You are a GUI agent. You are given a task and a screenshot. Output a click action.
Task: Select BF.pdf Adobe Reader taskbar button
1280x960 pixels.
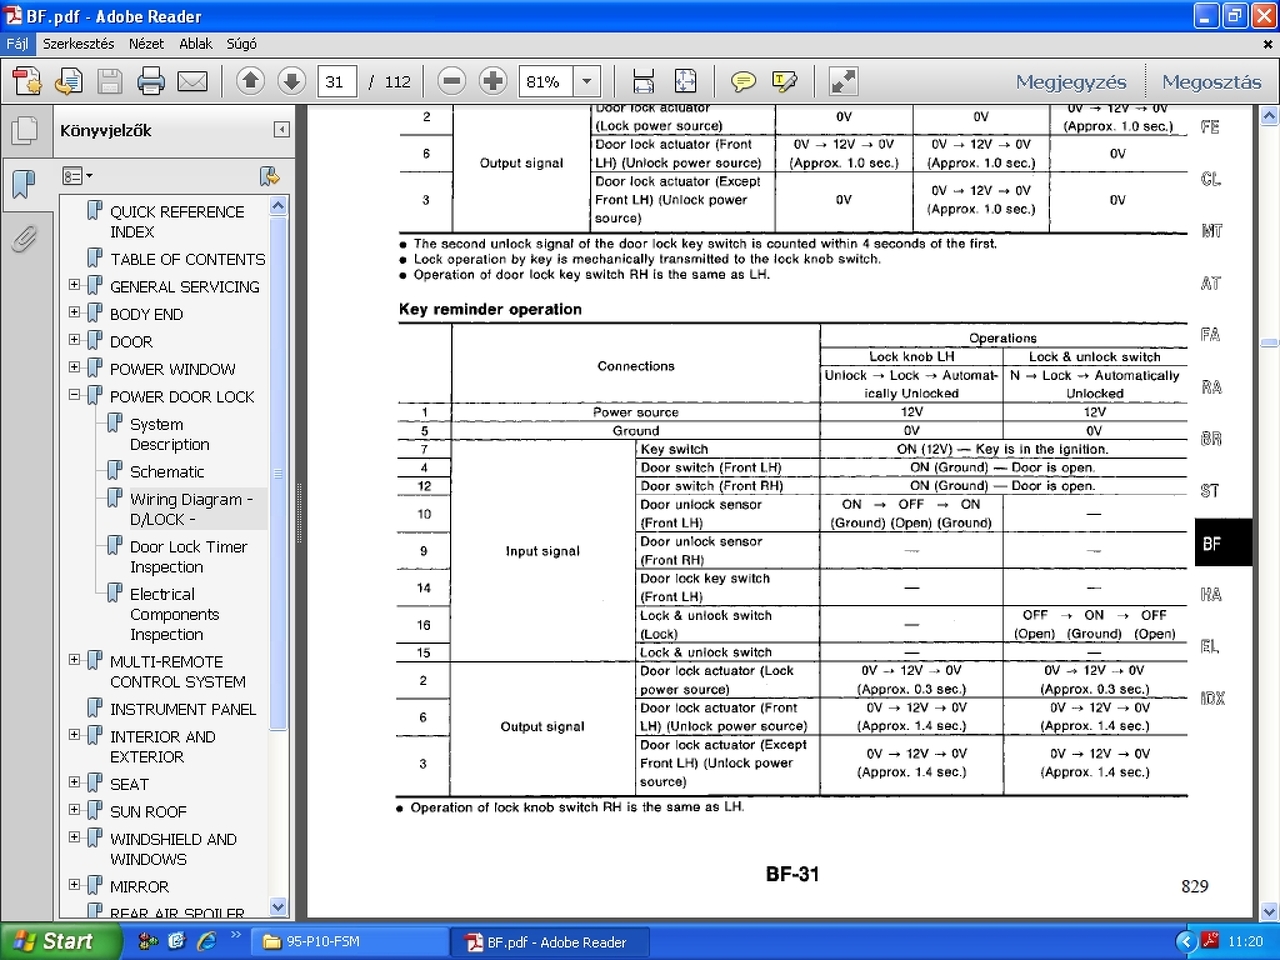click(x=551, y=942)
